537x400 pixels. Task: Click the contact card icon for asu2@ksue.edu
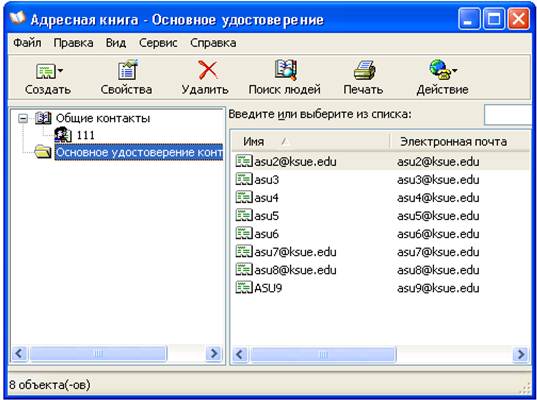tap(244, 161)
